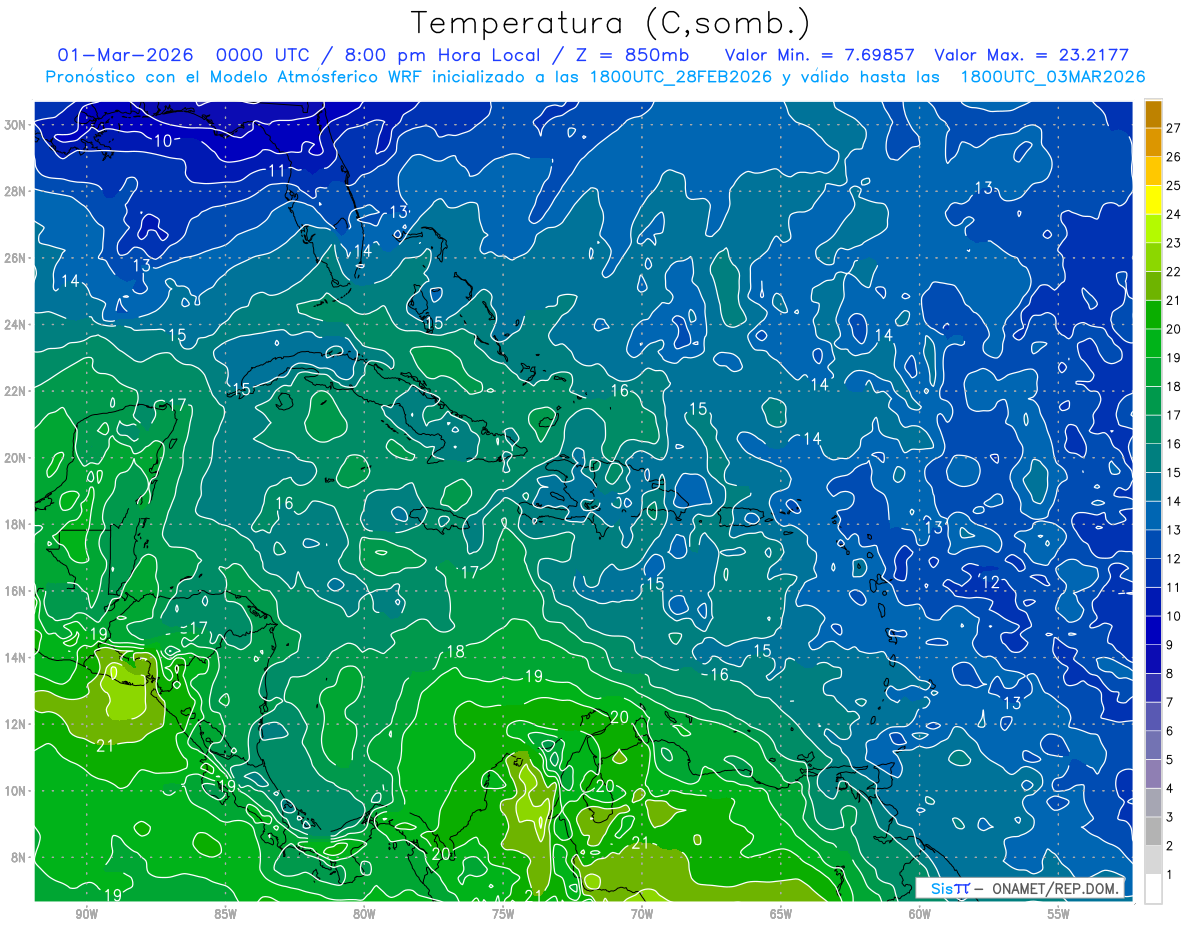Viewport: 1200px width, 927px height.
Task: Click the "90W" longitude axis label
Action: (87, 914)
